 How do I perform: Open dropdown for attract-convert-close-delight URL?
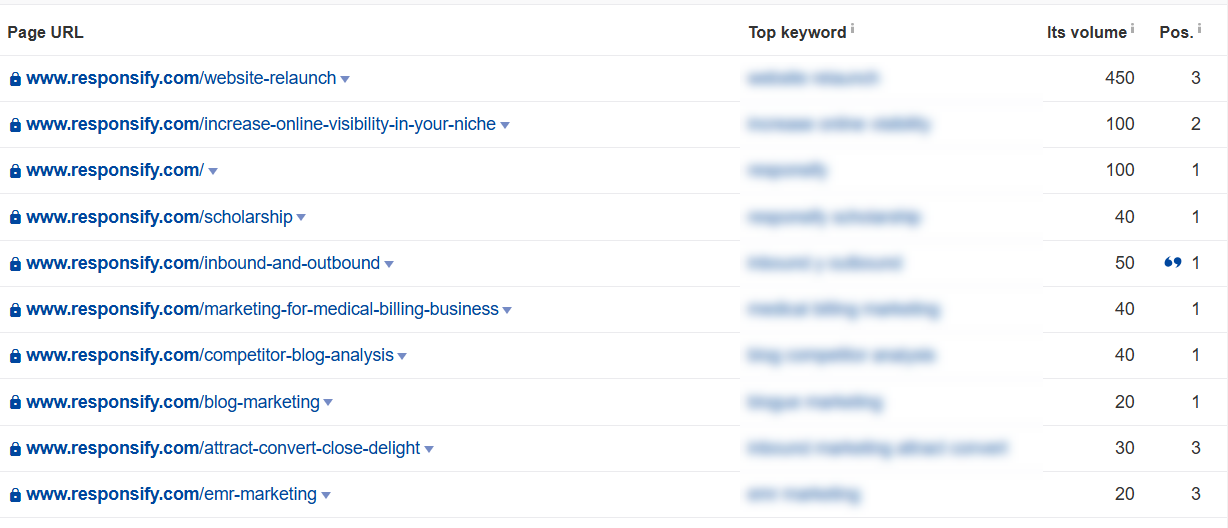click(x=429, y=450)
